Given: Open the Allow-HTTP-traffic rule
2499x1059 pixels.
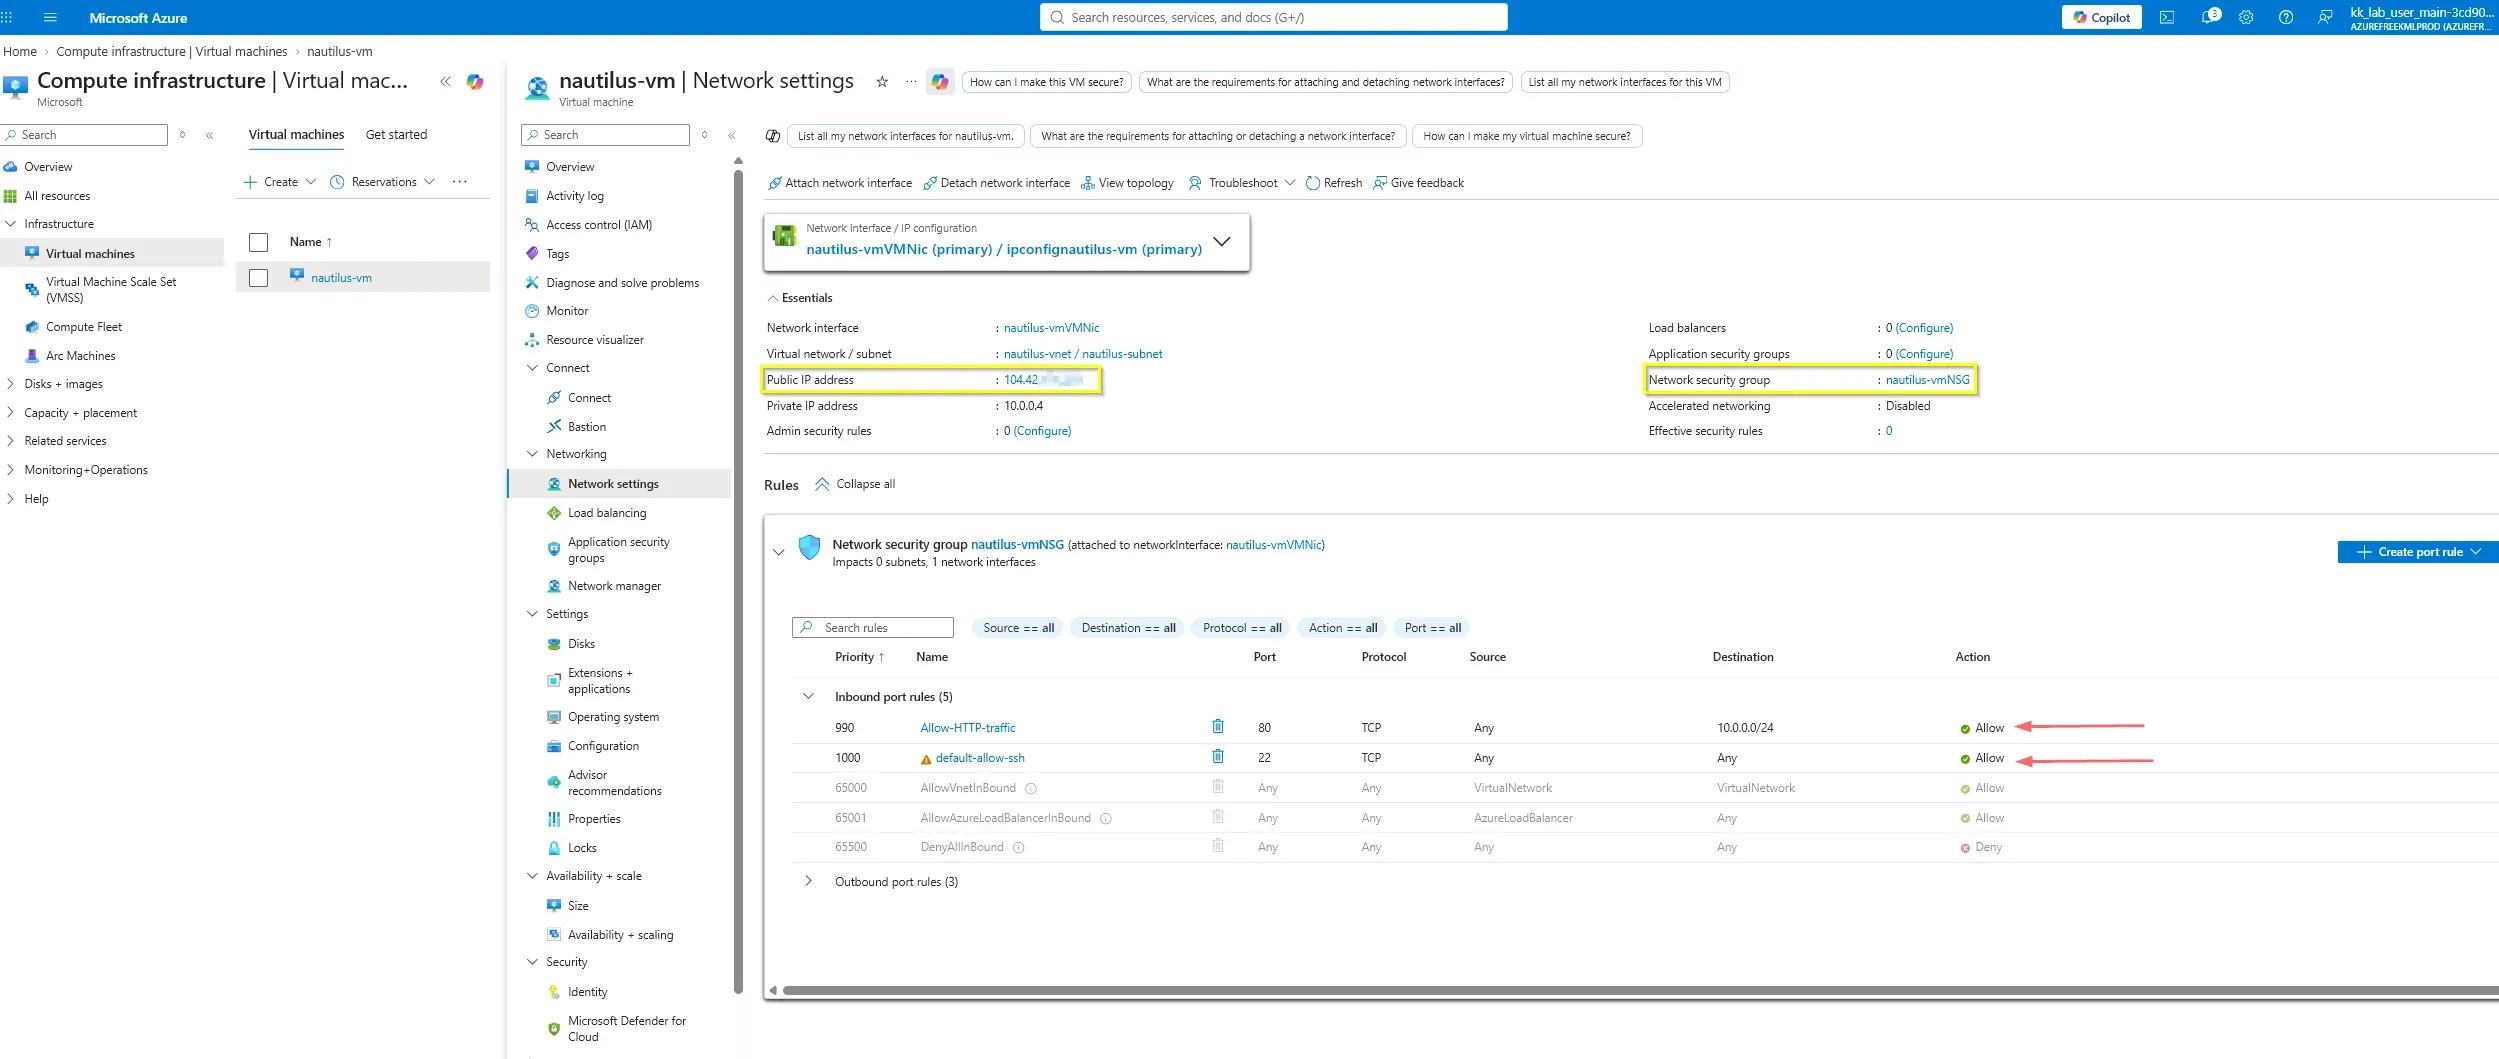Looking at the screenshot, I should click(x=967, y=728).
